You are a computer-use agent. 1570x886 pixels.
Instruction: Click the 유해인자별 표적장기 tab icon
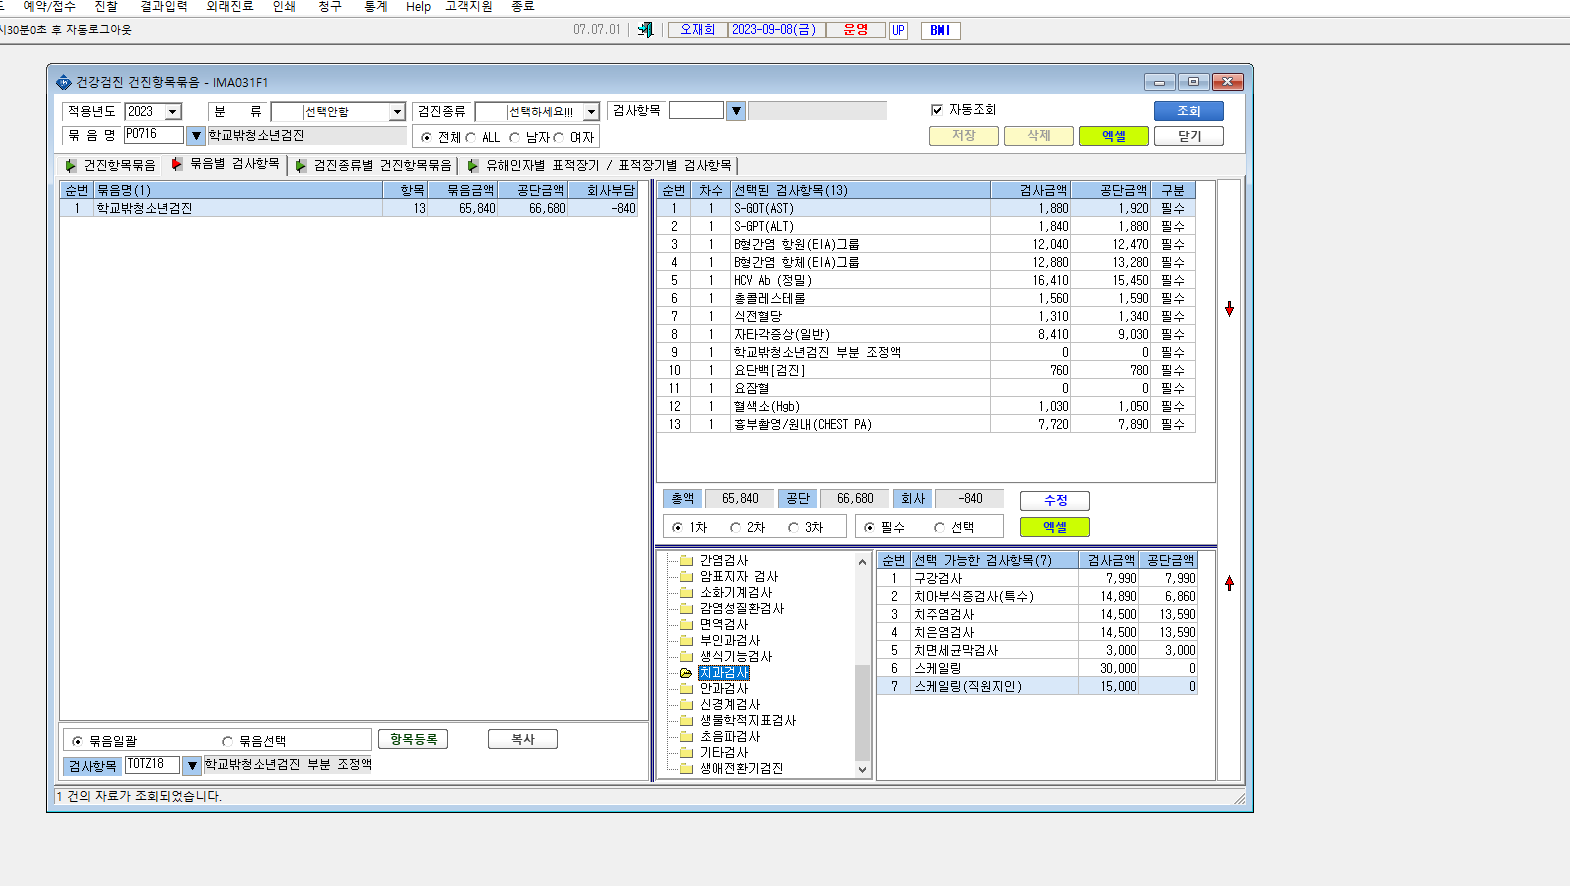click(473, 165)
